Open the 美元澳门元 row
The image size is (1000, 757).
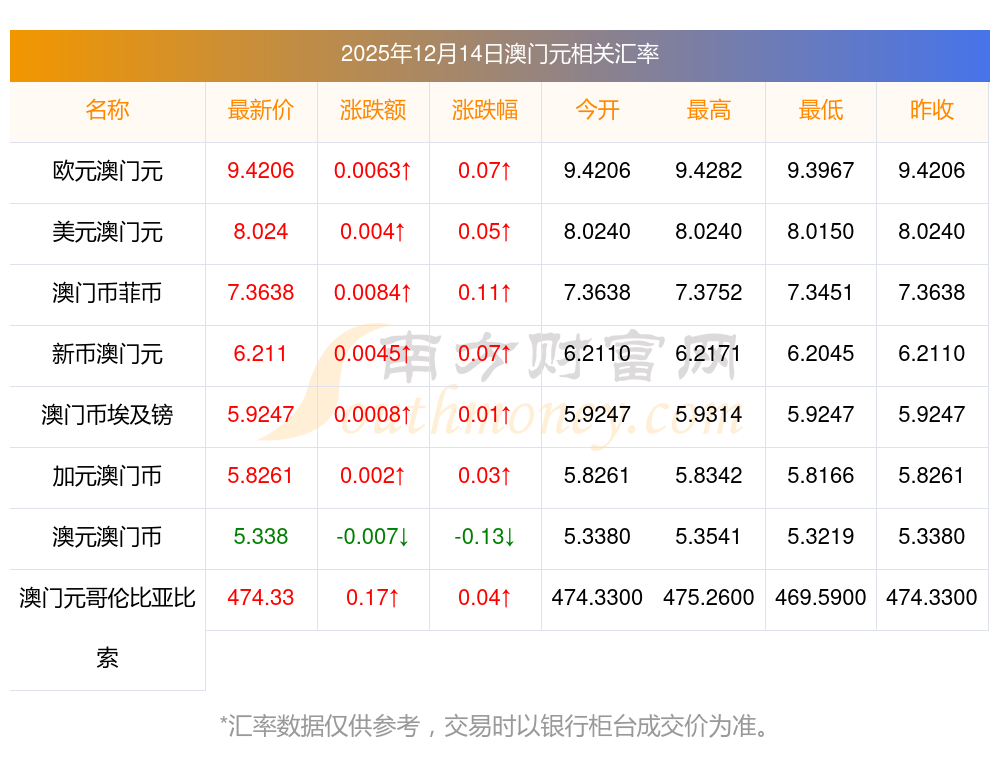tap(107, 232)
